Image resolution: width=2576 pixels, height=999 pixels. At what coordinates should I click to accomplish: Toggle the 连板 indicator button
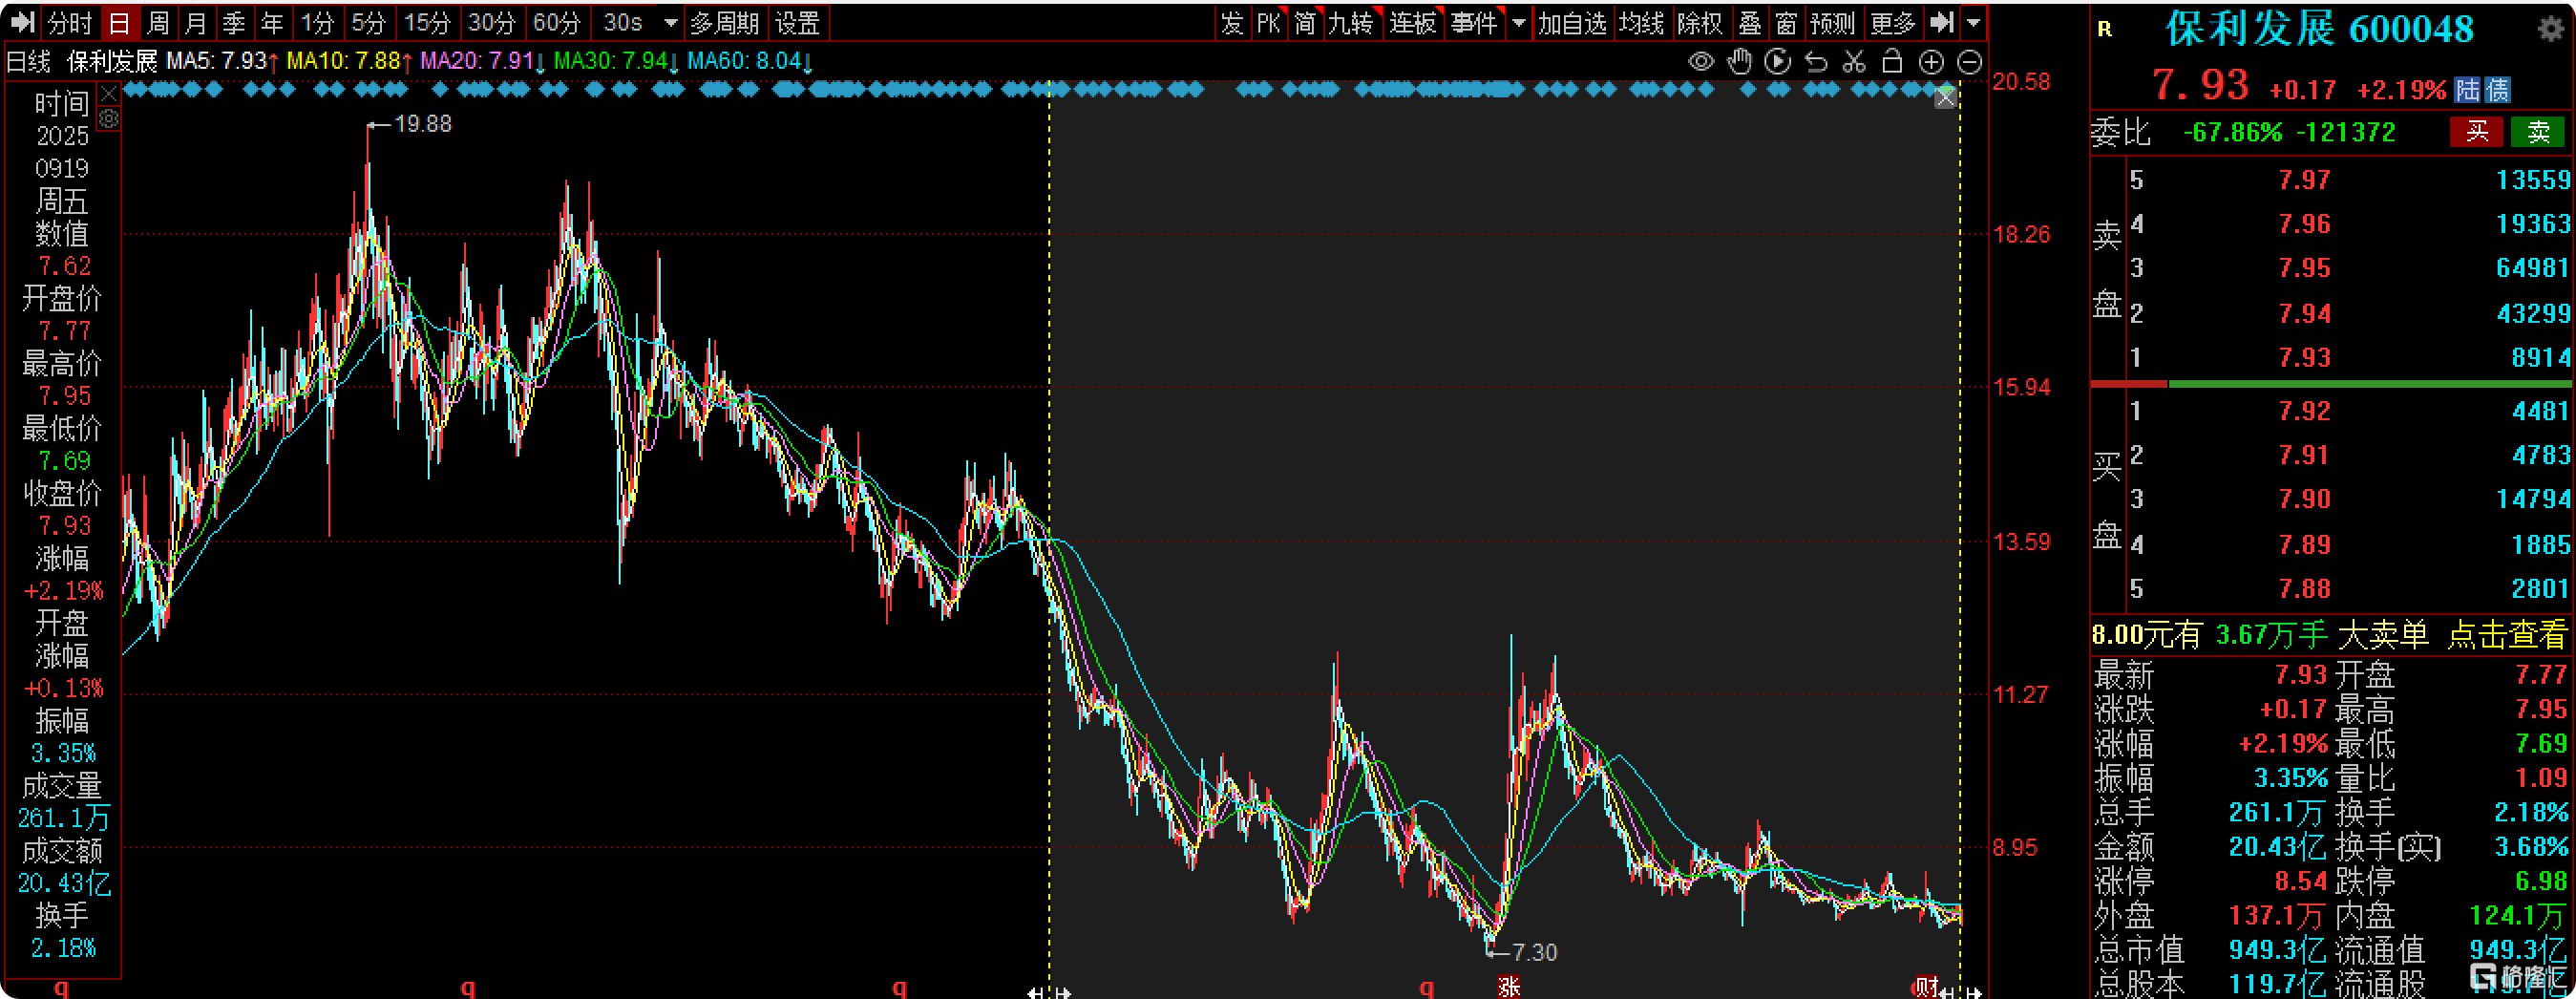click(x=1413, y=23)
